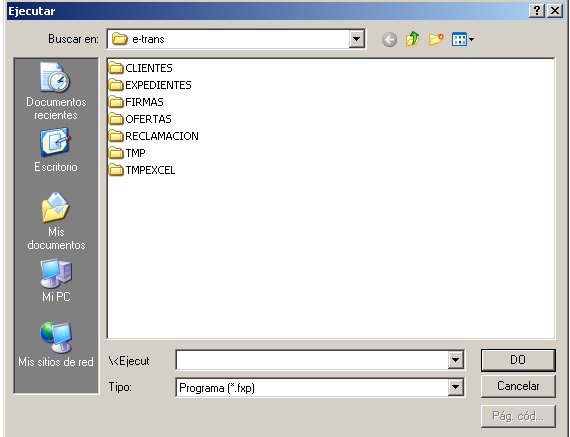Select Mis documentos shortcut
This screenshot has height=437, width=570.
pyautogui.click(x=56, y=221)
